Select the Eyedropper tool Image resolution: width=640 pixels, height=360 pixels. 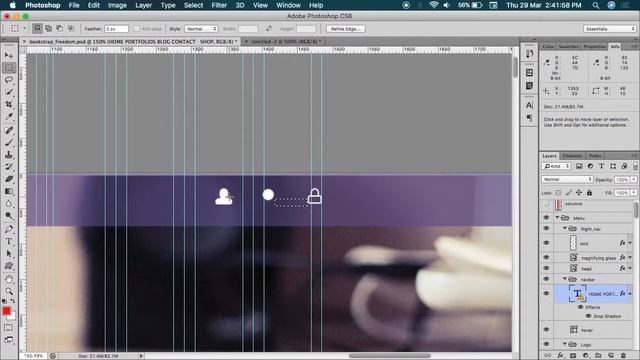(9, 117)
